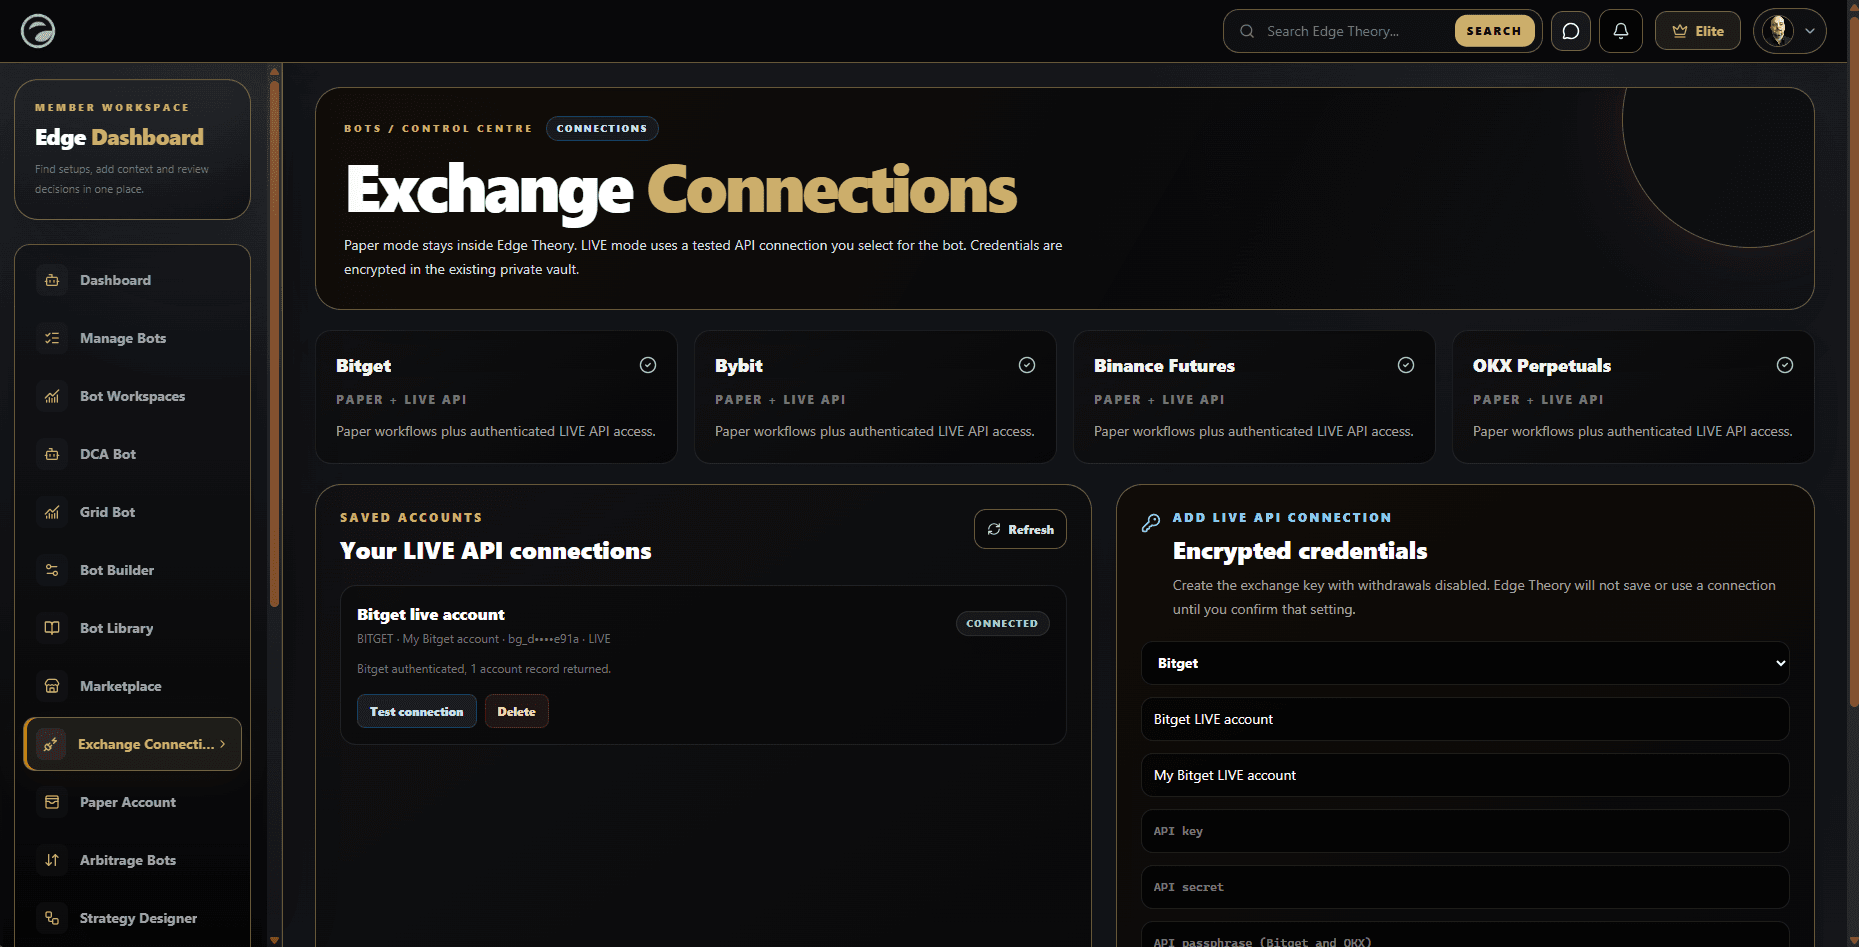The width and height of the screenshot is (1859, 947).
Task: Select Grid Bot menu item
Action: [x=132, y=512]
